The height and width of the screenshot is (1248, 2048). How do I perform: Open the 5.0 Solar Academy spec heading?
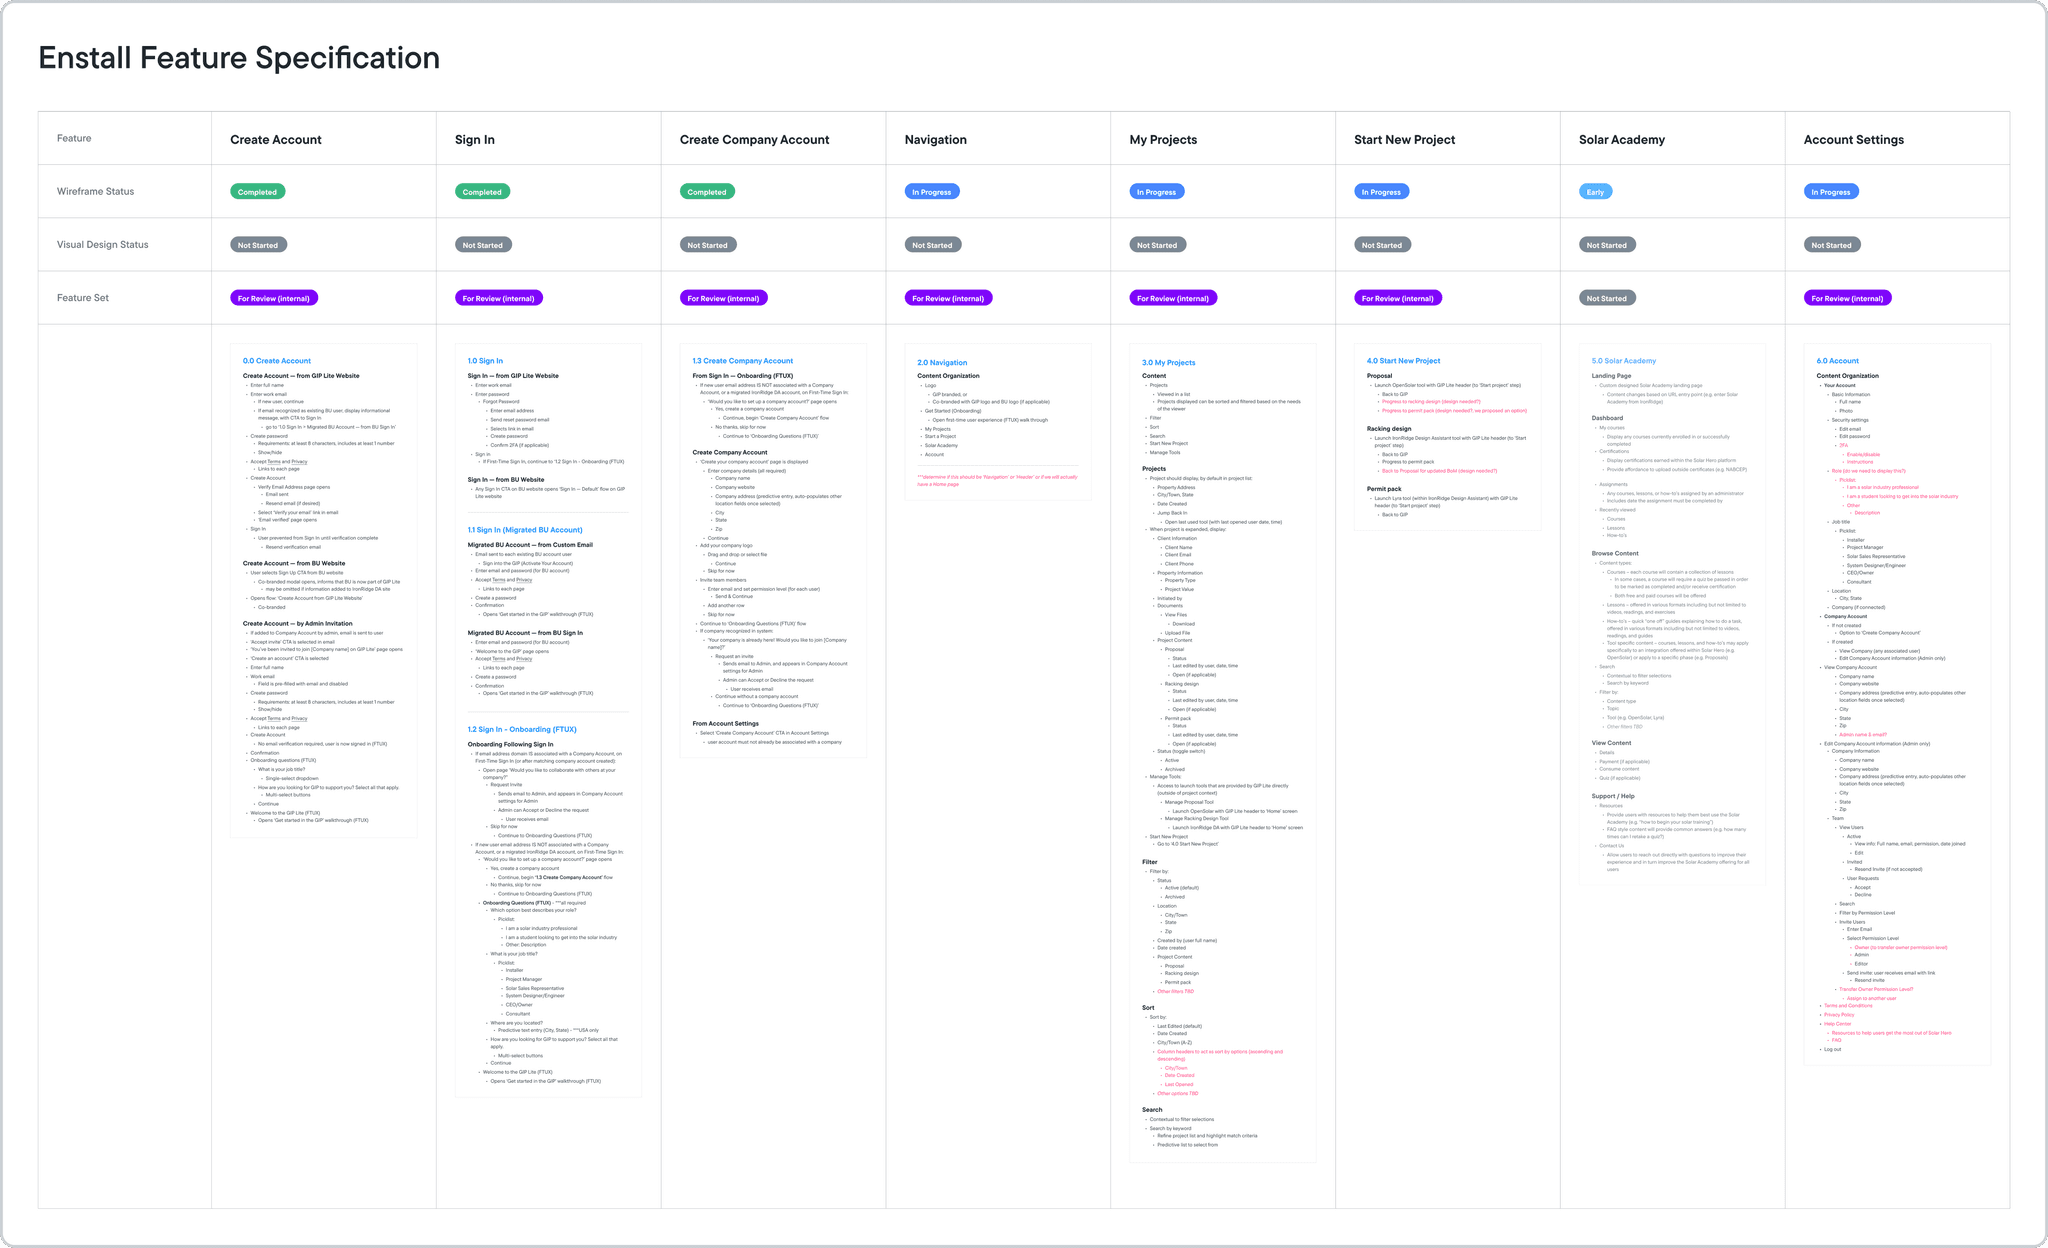tap(1624, 361)
